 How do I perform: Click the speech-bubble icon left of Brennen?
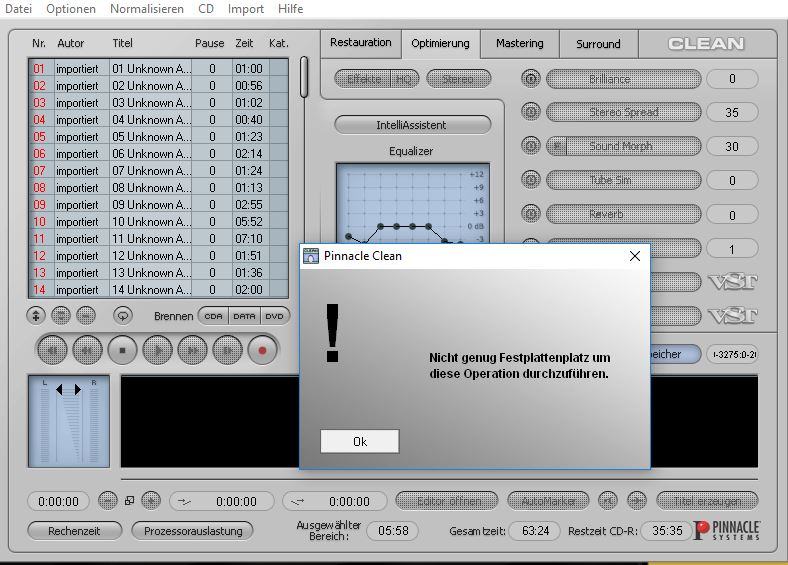point(123,316)
